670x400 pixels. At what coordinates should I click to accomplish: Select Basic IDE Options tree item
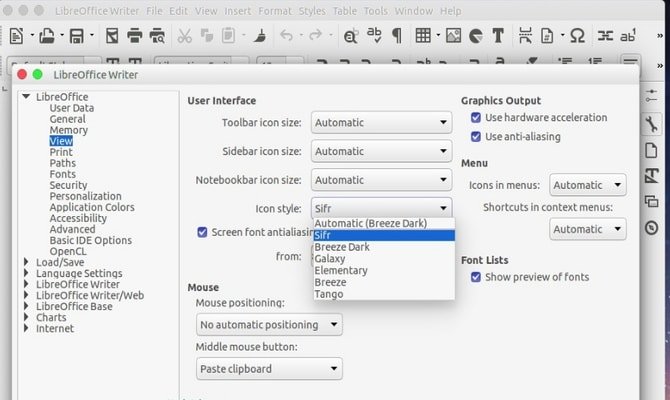91,240
